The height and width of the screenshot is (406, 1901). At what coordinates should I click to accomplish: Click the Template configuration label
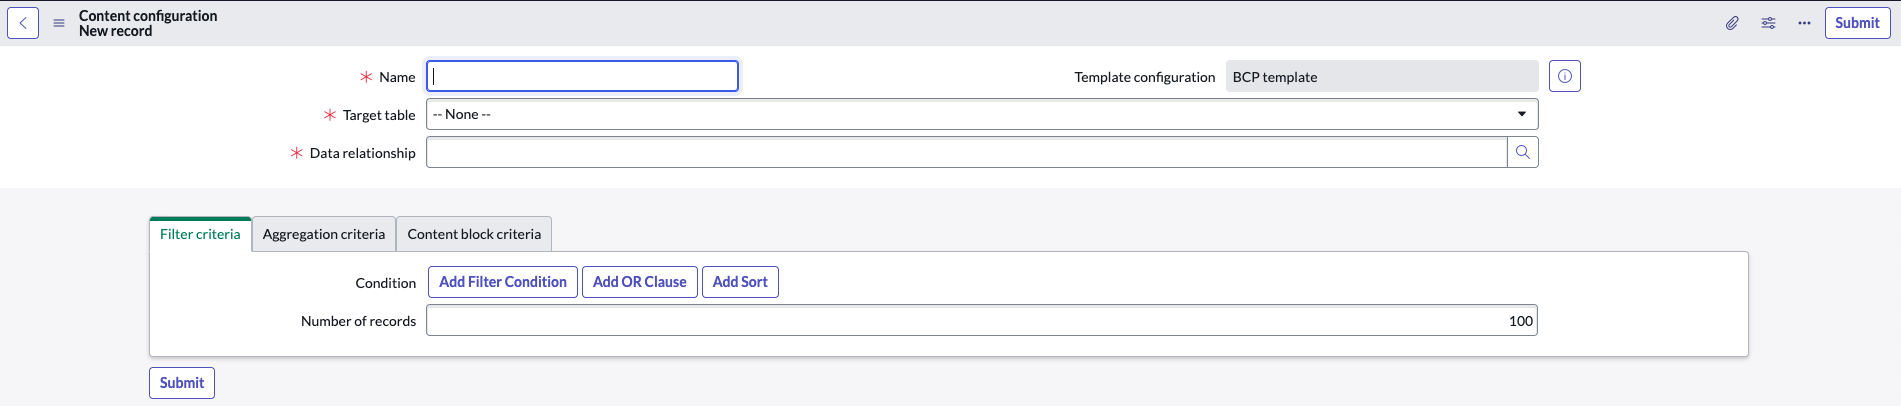pyautogui.click(x=1145, y=77)
